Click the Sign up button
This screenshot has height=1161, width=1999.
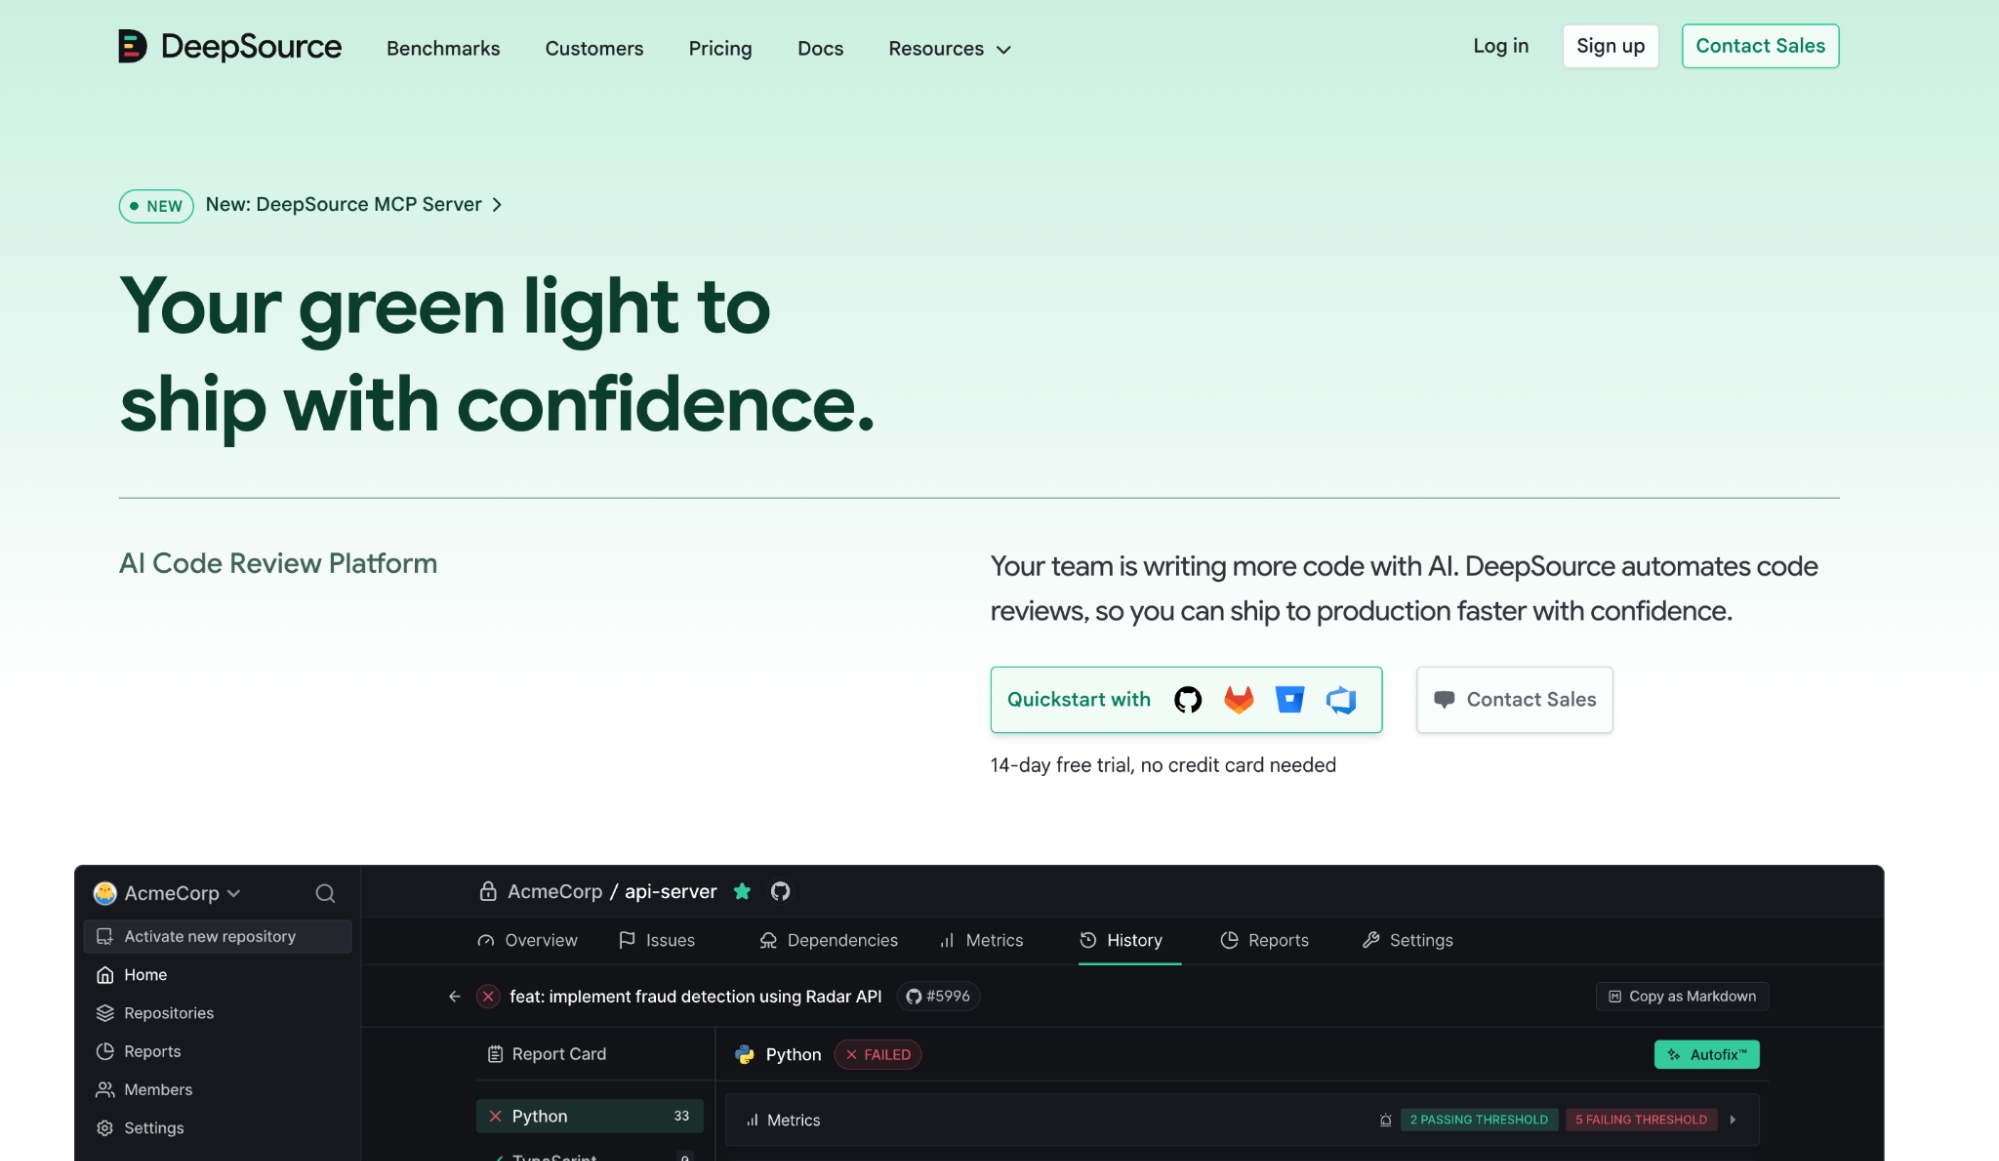(1610, 46)
